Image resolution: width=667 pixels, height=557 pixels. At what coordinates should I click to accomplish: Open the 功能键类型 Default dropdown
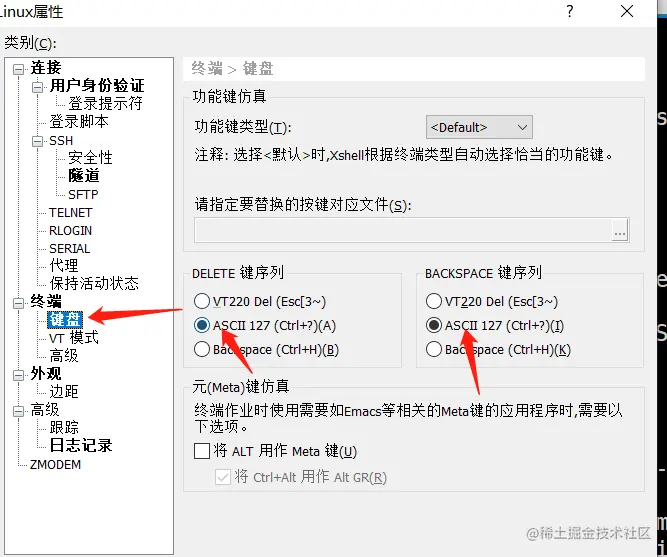(x=479, y=127)
